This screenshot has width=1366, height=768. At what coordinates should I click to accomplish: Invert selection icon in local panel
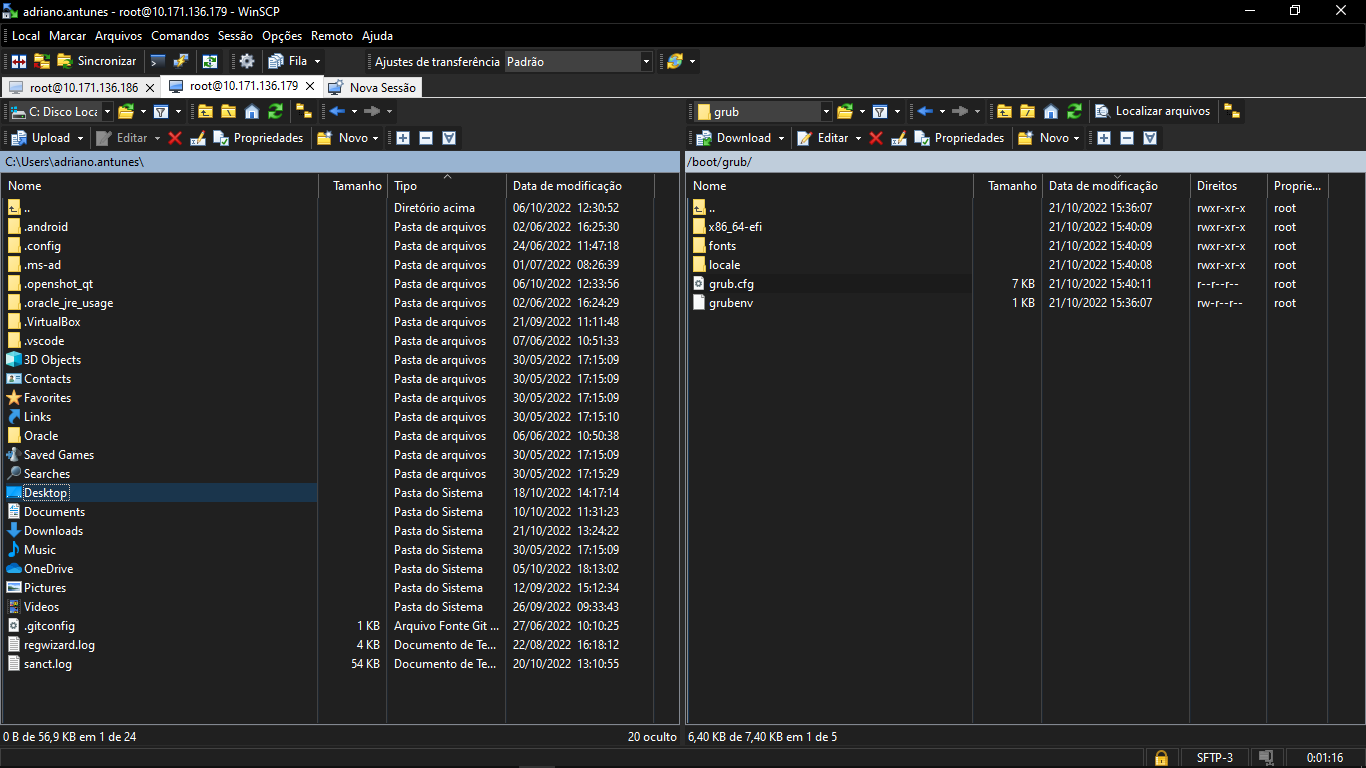pyautogui.click(x=449, y=138)
